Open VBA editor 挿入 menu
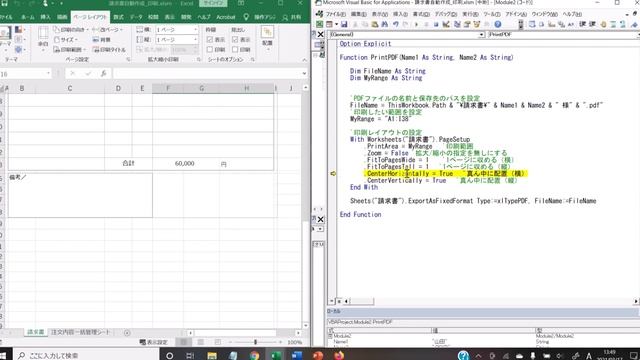 pos(400,14)
